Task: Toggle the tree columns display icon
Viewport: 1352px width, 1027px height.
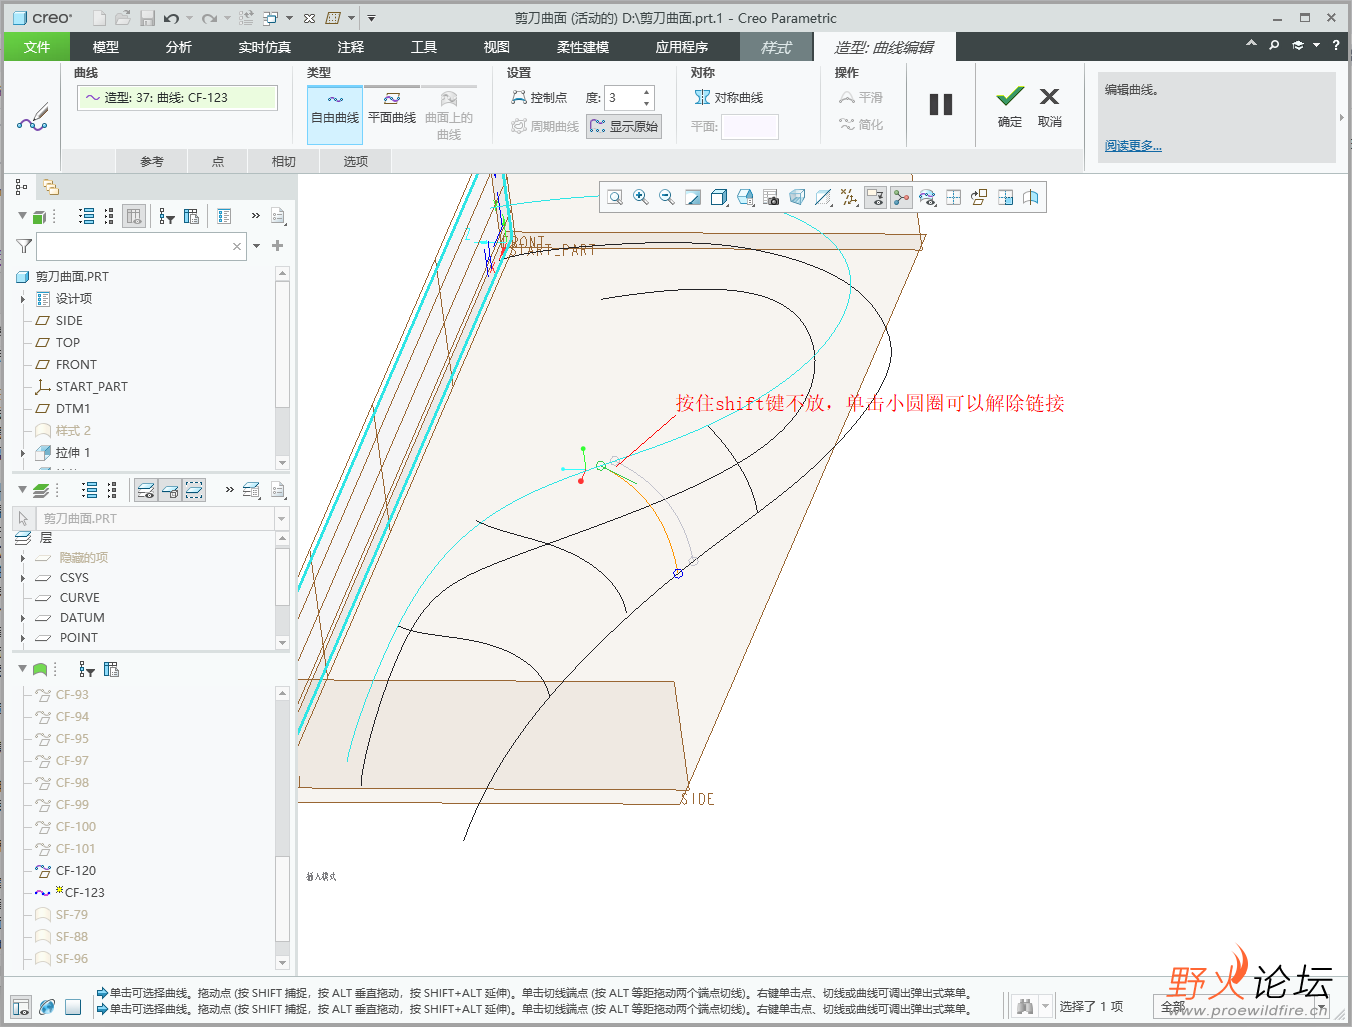Action: pyautogui.click(x=134, y=216)
